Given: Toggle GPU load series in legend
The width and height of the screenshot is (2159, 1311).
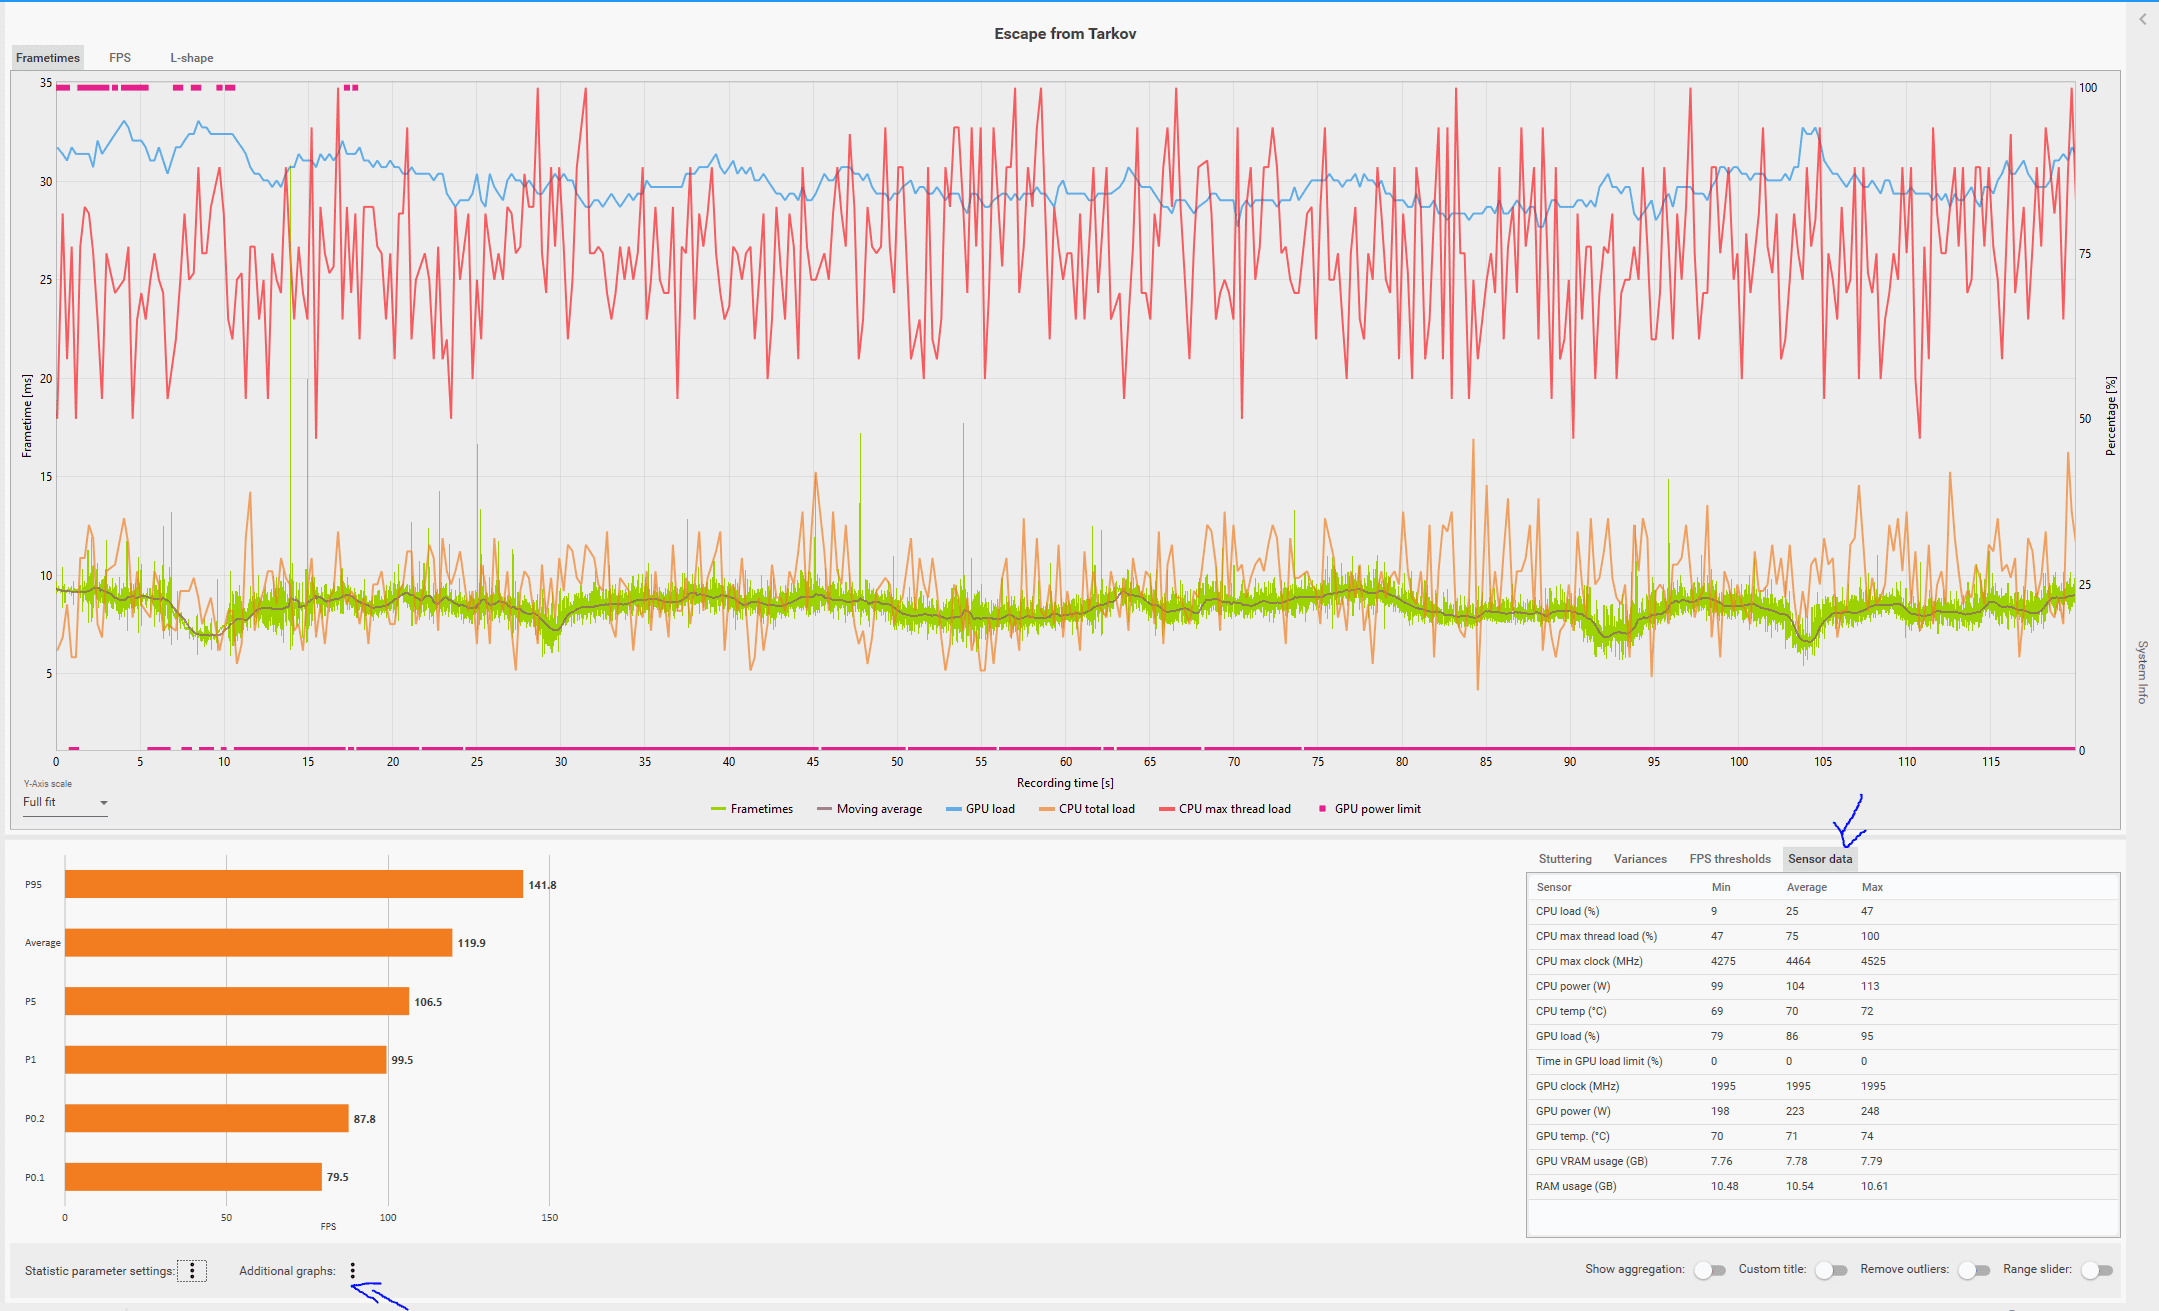Looking at the screenshot, I should [980, 809].
